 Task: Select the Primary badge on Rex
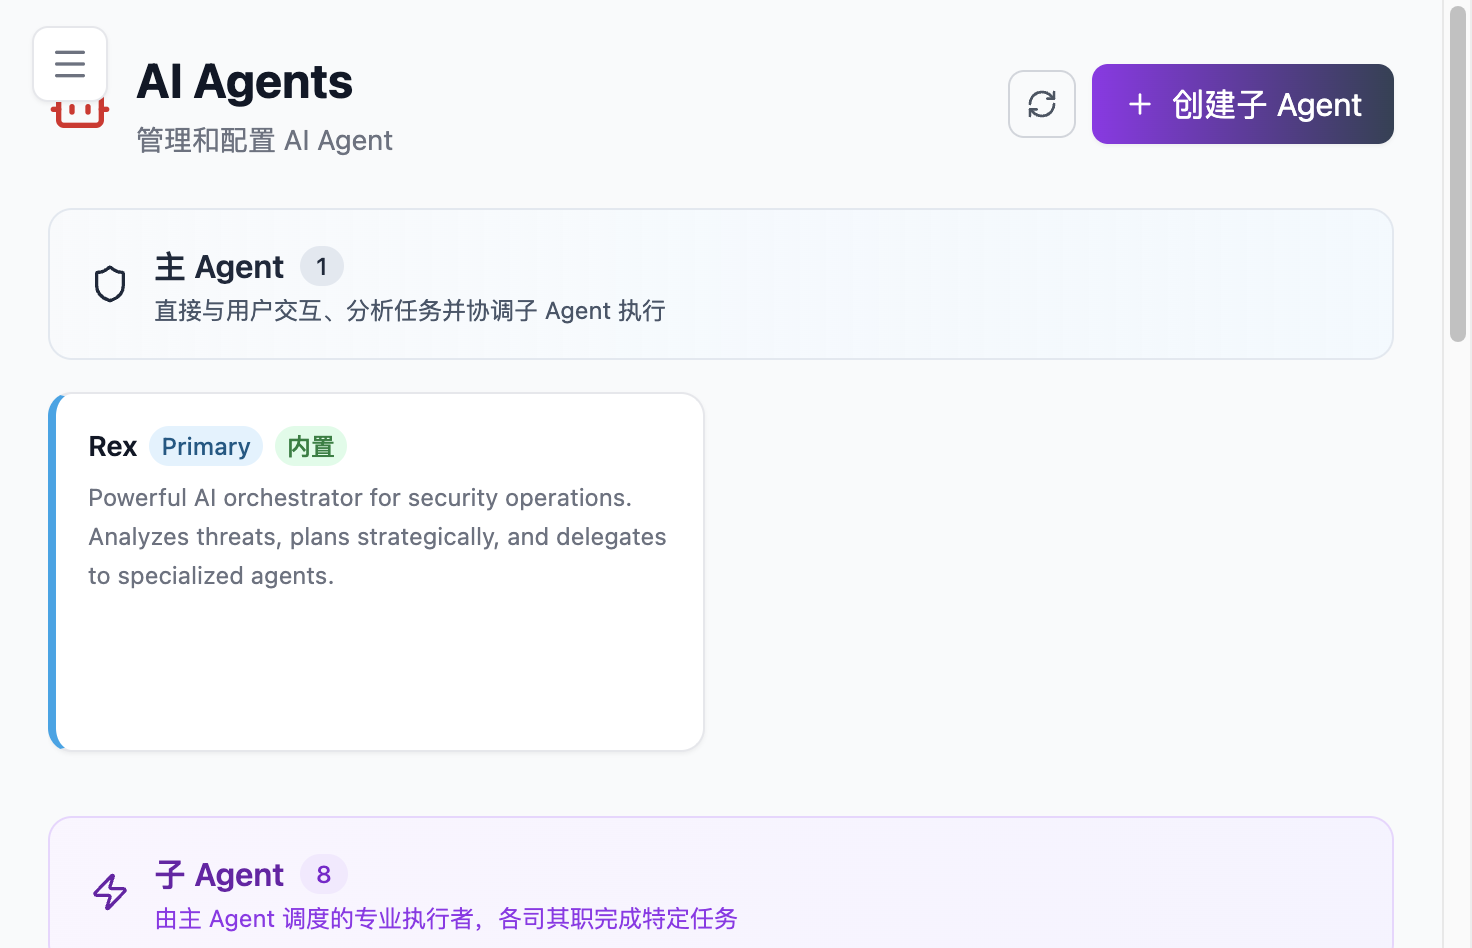point(206,446)
